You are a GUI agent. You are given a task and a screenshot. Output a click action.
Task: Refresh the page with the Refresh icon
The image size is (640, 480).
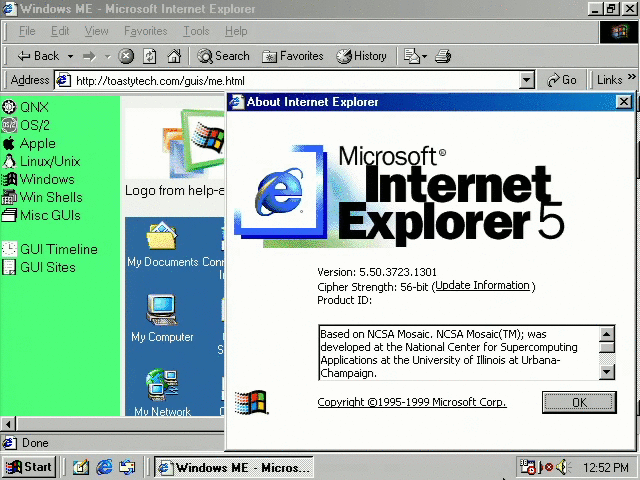[150, 56]
